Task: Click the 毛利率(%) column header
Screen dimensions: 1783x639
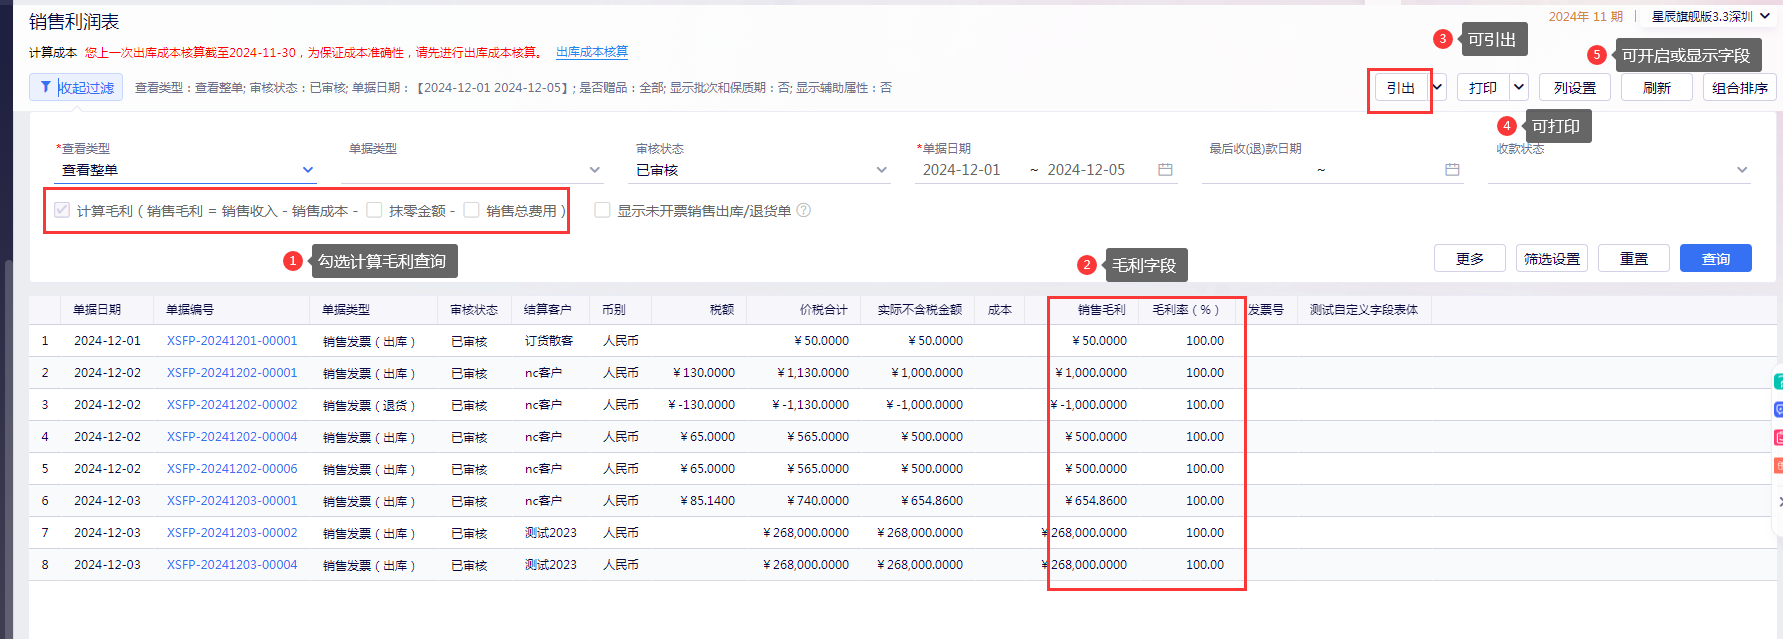Action: (x=1186, y=310)
